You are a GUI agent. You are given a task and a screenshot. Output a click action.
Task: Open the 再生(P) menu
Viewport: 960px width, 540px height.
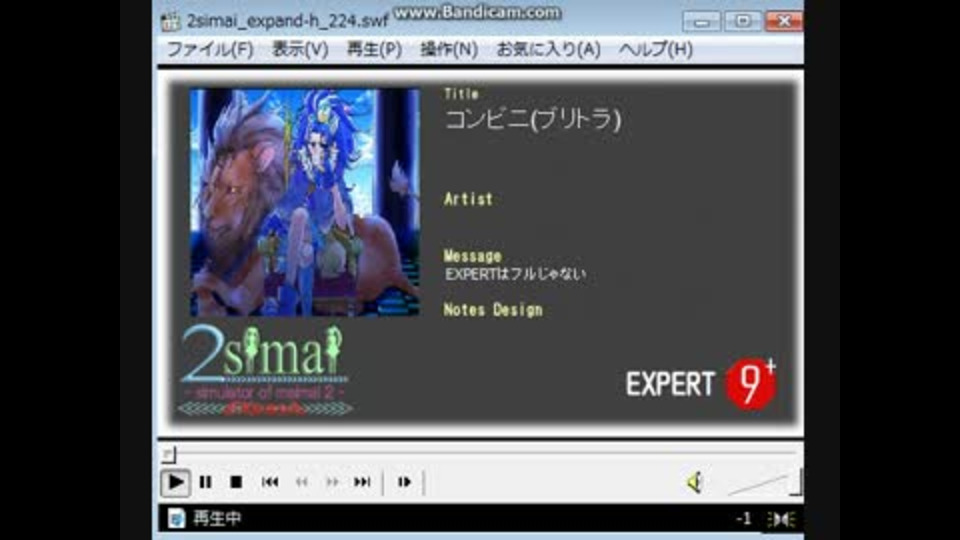[x=374, y=49]
